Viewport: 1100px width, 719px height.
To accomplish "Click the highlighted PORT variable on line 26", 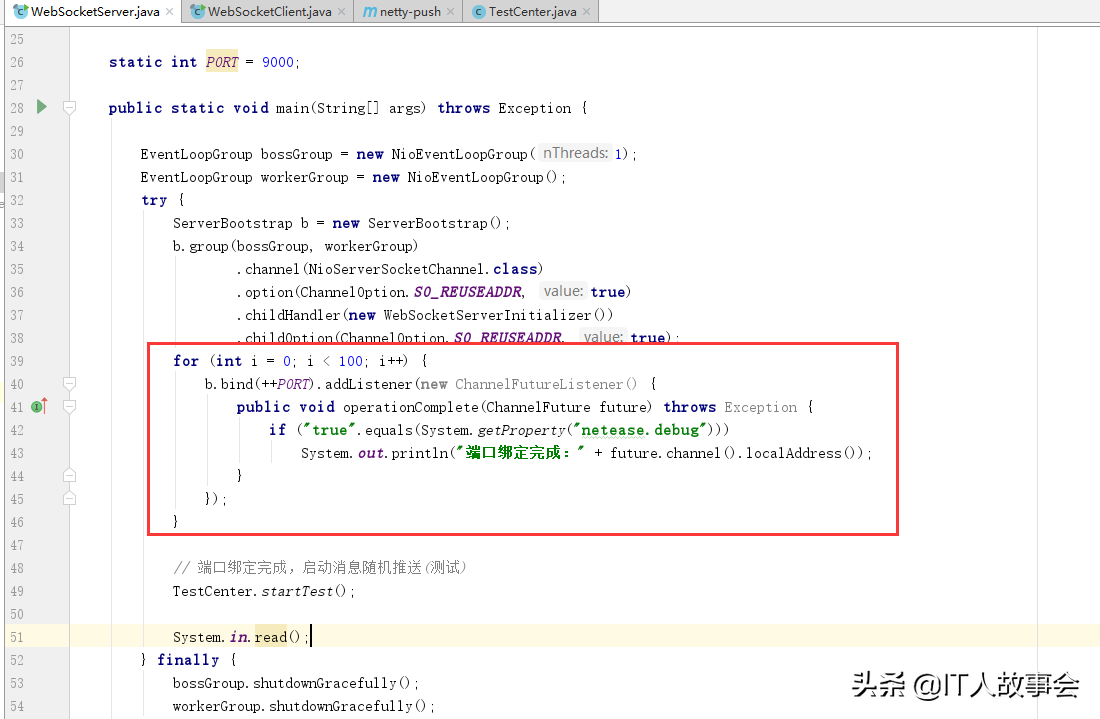I will click(222, 62).
